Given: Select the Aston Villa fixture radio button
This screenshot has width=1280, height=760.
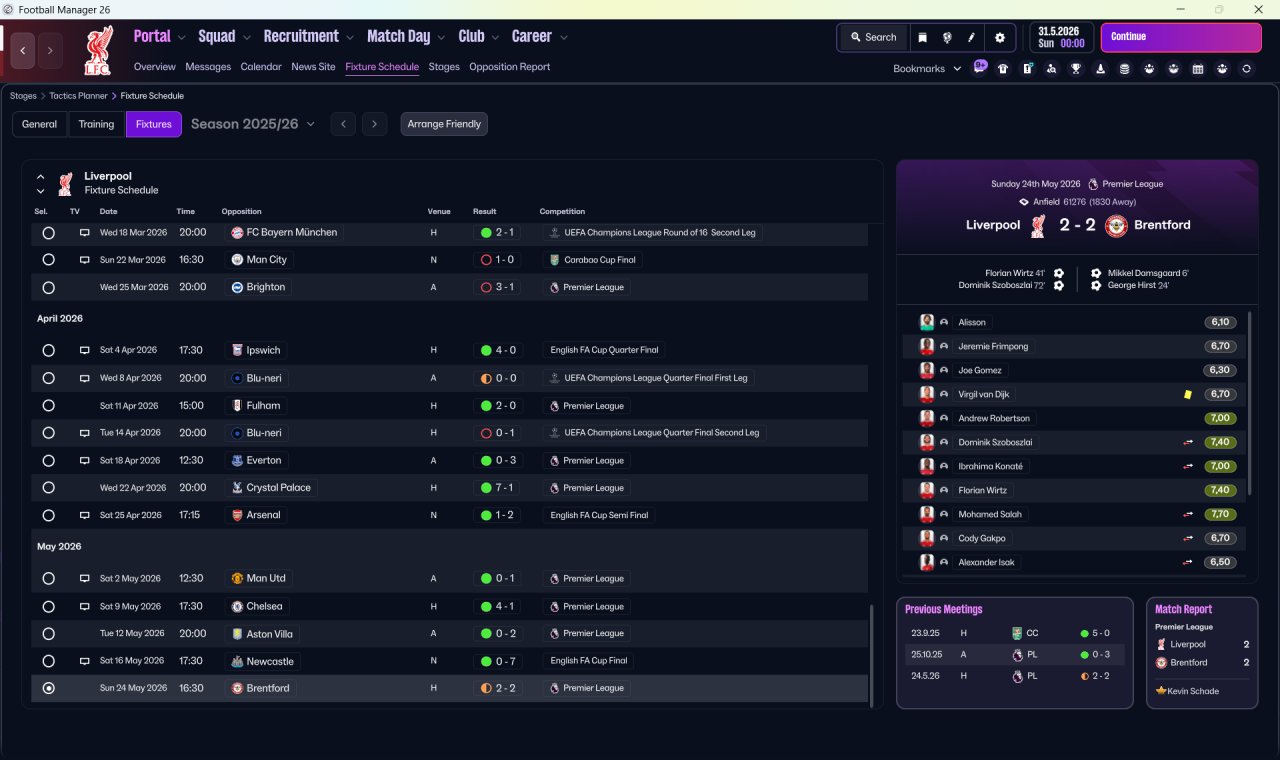Looking at the screenshot, I should point(48,633).
